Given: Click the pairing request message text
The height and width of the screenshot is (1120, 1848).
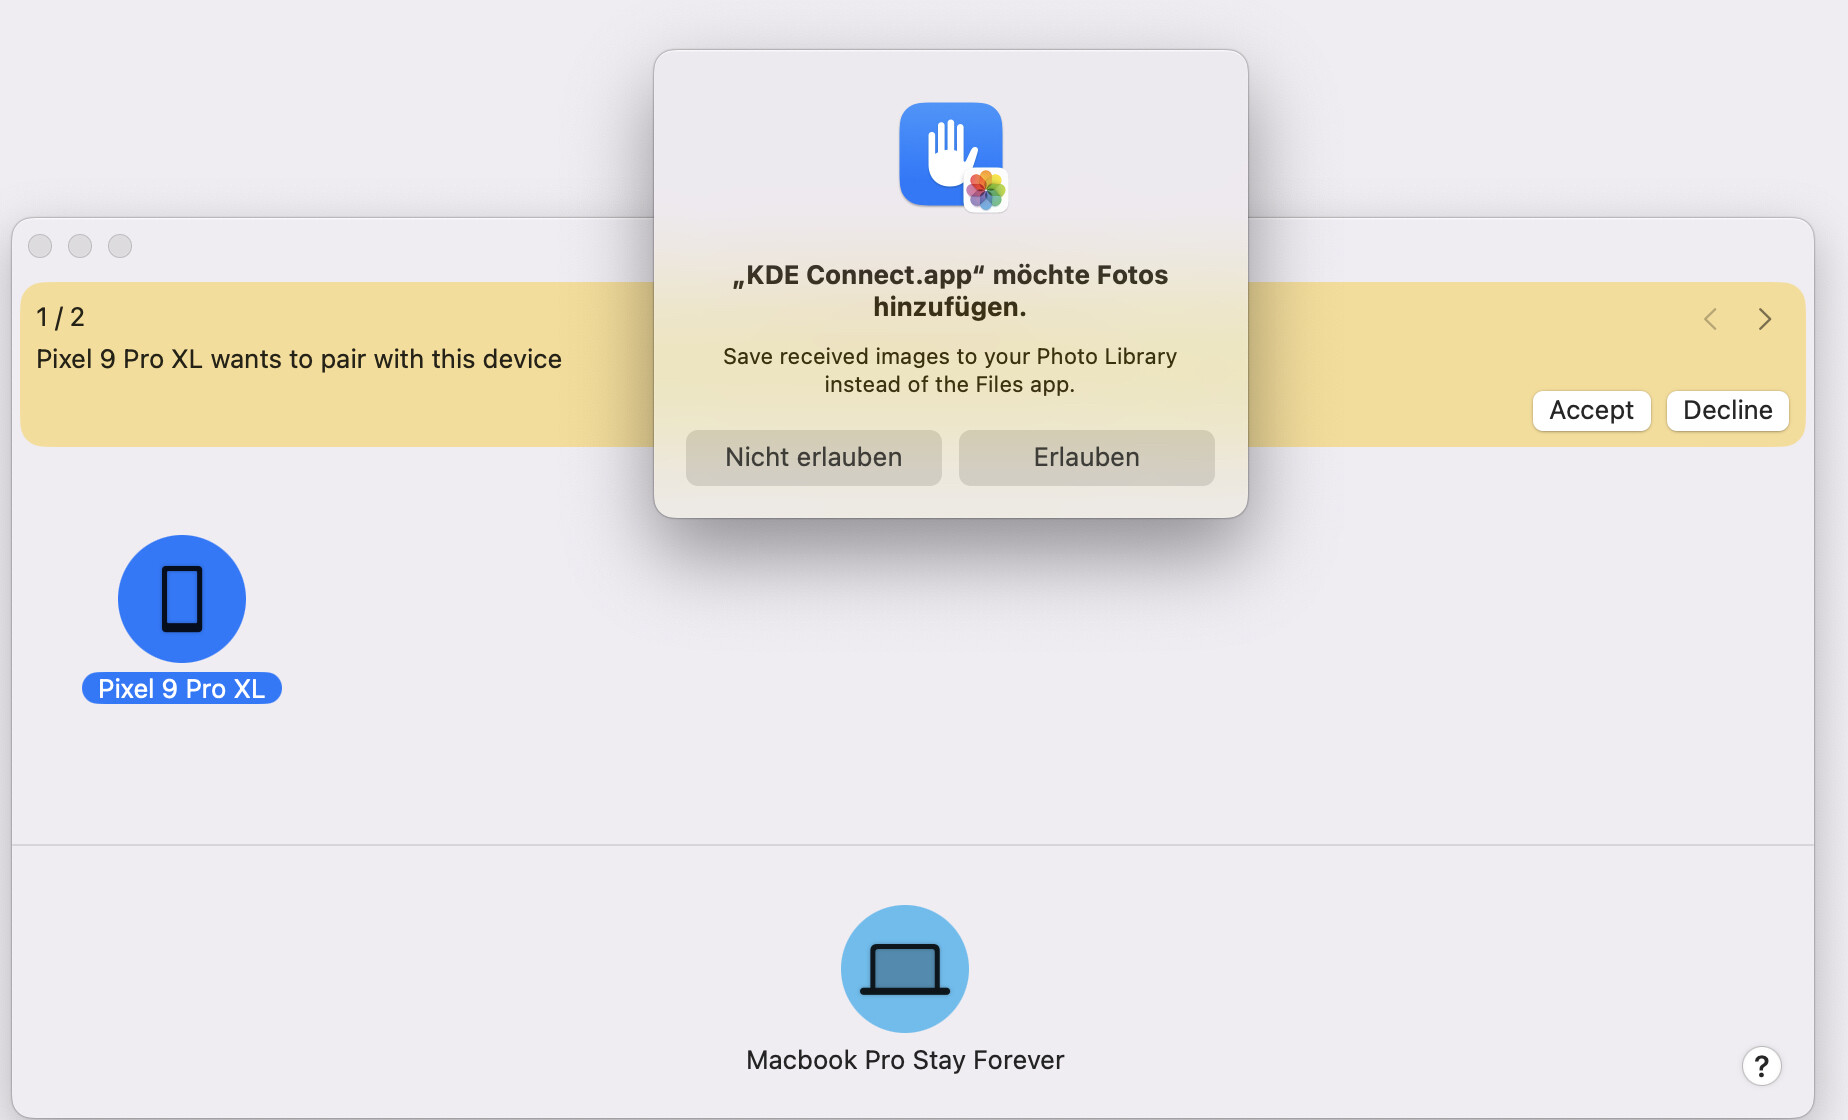Looking at the screenshot, I should [x=299, y=359].
